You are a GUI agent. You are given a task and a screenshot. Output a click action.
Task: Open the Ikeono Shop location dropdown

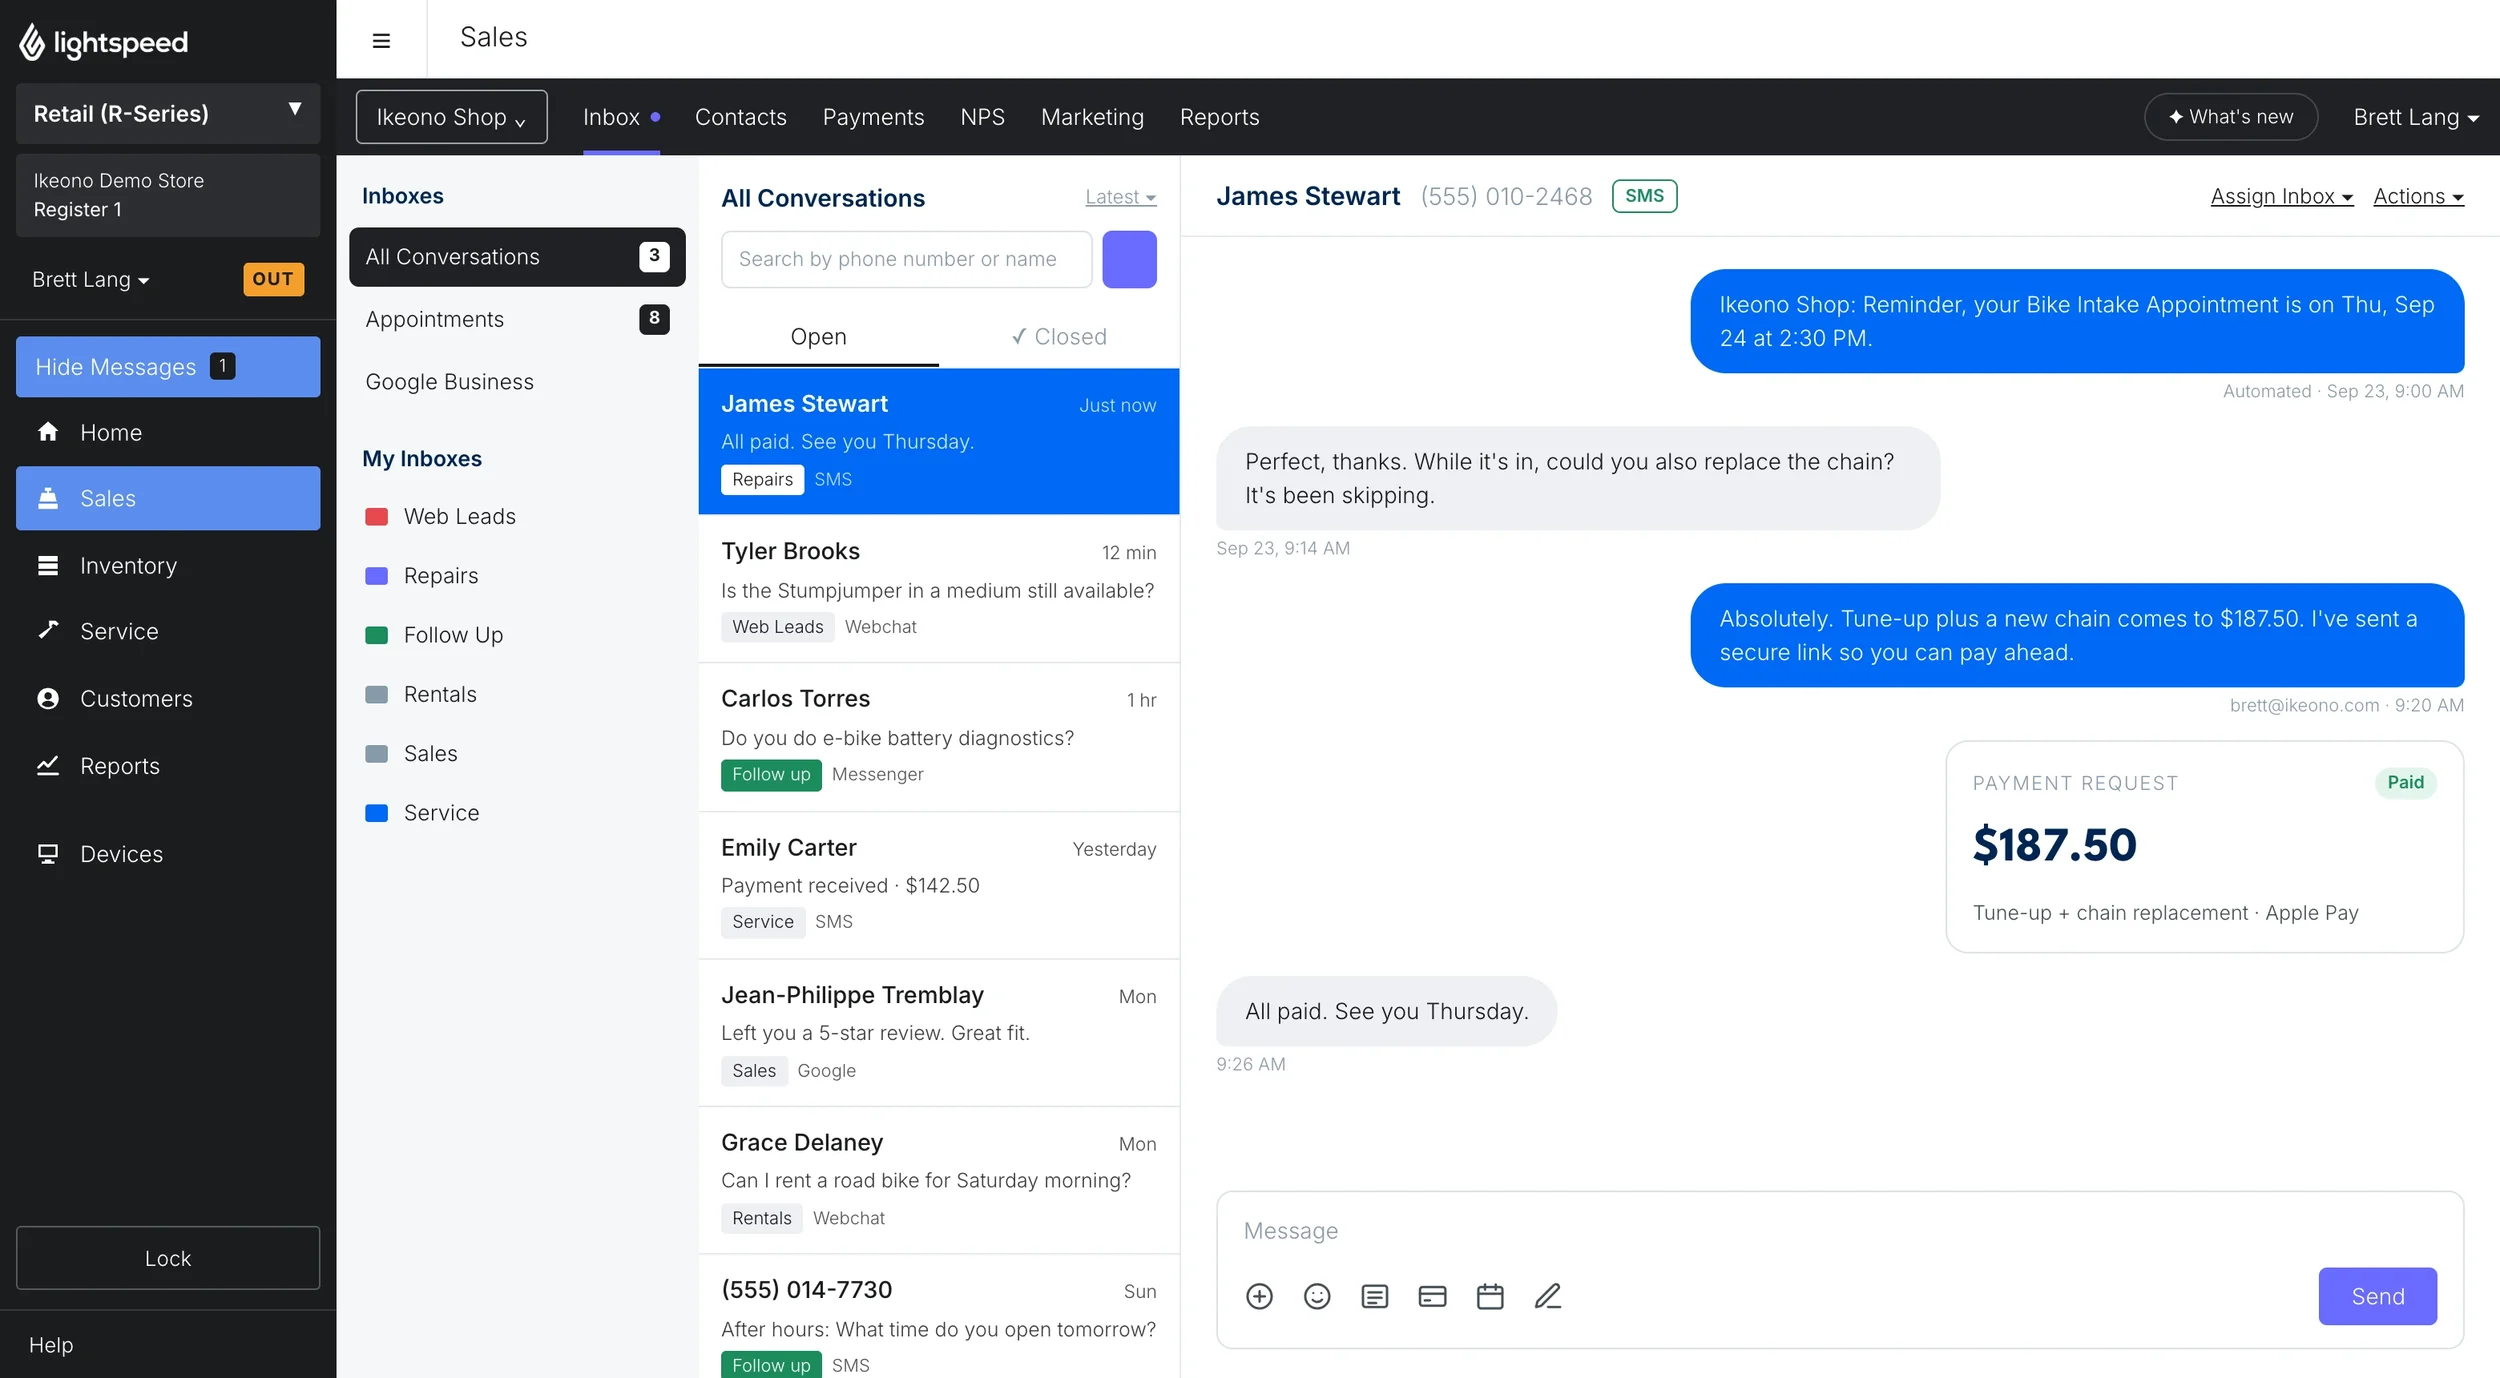[x=451, y=117]
